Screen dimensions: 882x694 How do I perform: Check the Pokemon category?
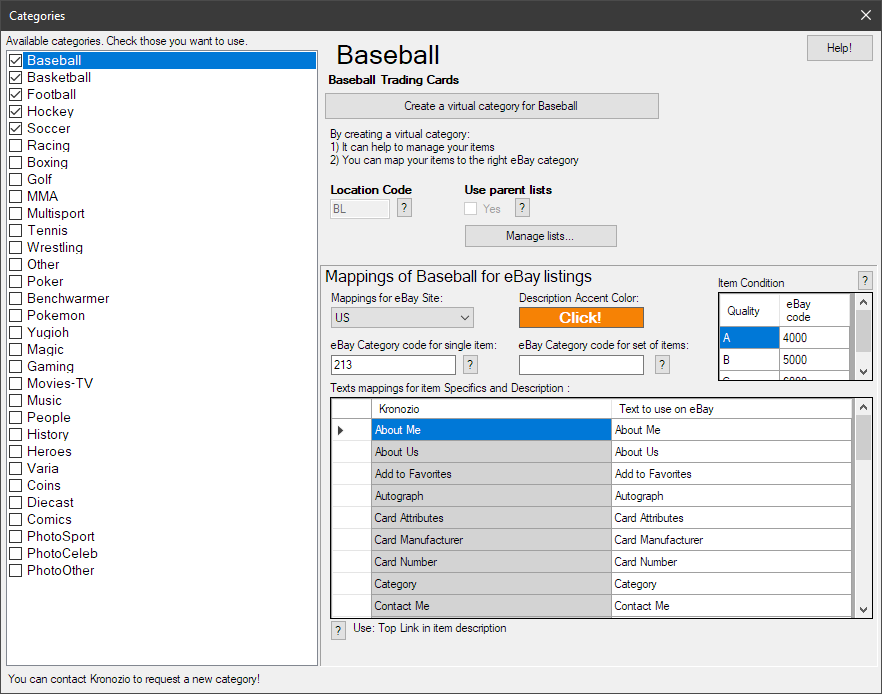(16, 316)
